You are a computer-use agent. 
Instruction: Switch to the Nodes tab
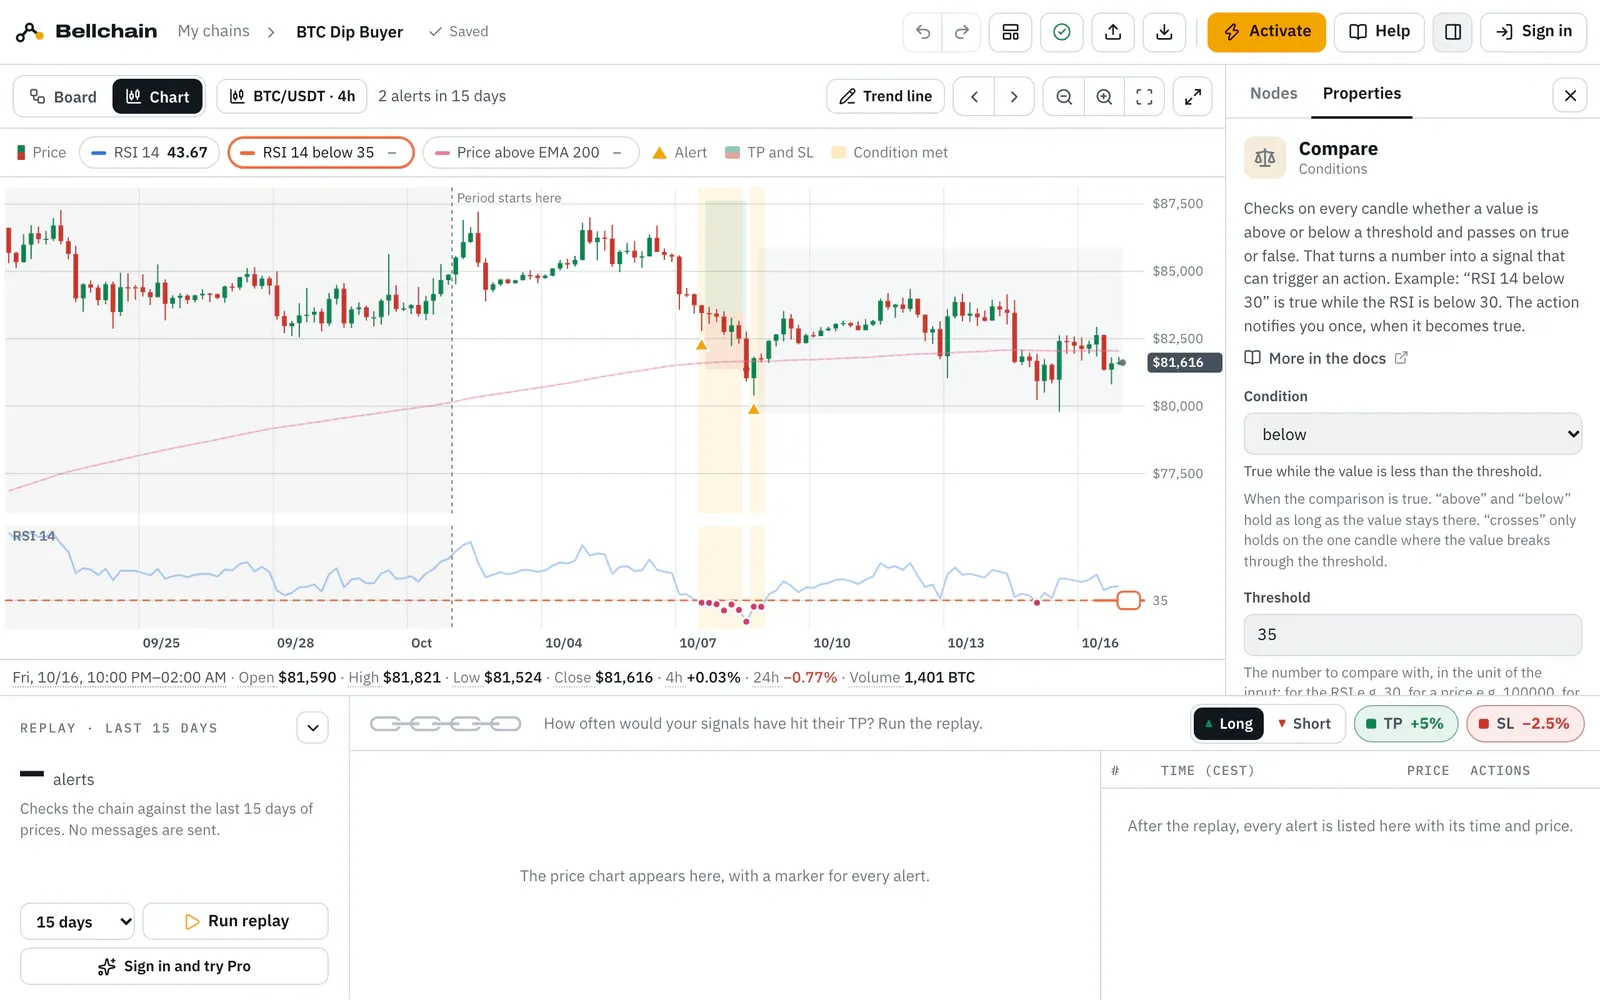tap(1273, 93)
